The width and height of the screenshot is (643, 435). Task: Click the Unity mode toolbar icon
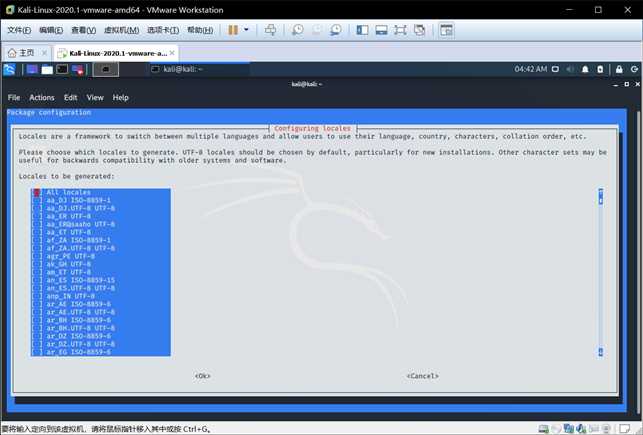420,30
